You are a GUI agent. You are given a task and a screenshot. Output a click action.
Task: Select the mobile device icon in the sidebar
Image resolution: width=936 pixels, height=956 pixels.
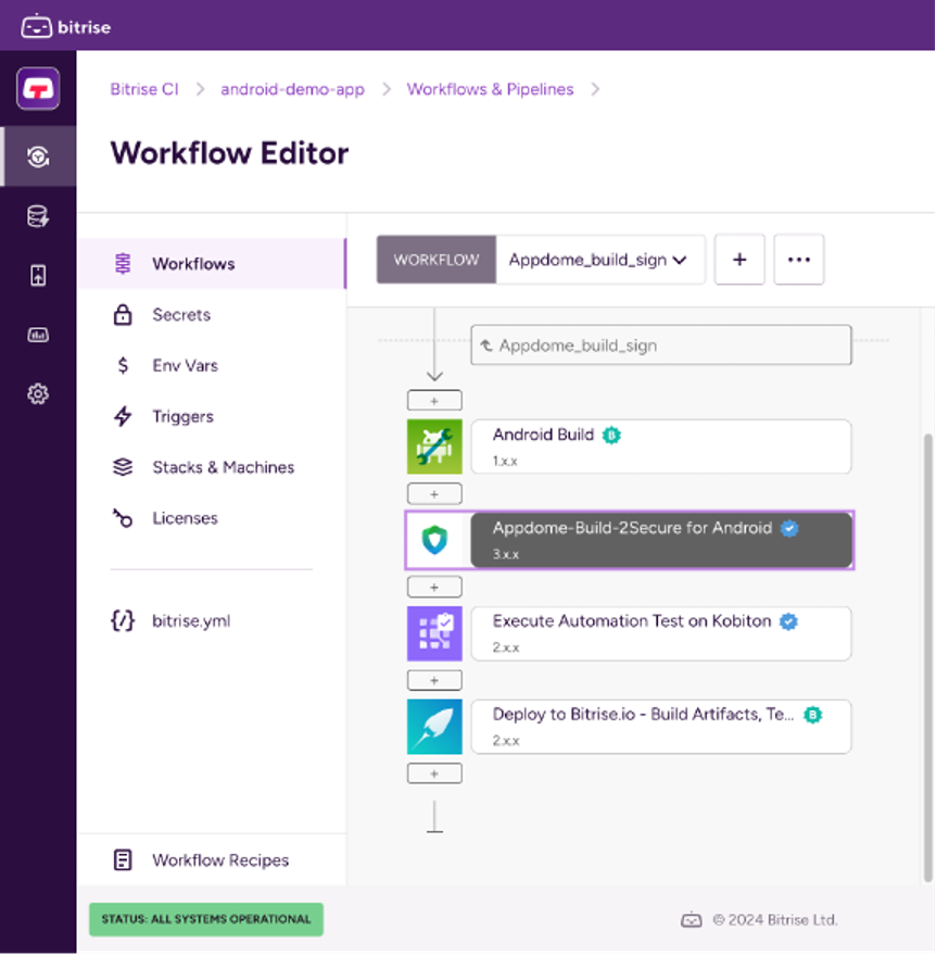coord(37,275)
